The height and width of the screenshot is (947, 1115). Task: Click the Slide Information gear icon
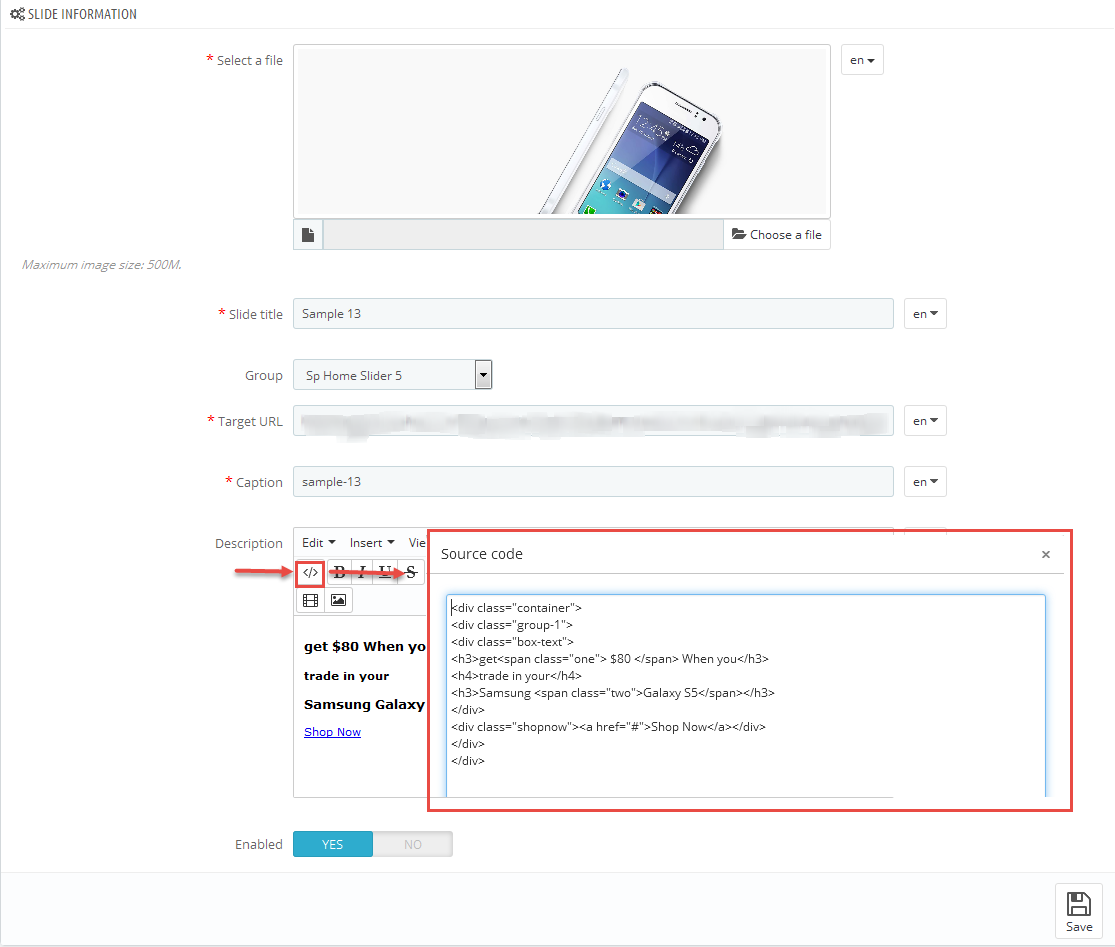(17, 14)
